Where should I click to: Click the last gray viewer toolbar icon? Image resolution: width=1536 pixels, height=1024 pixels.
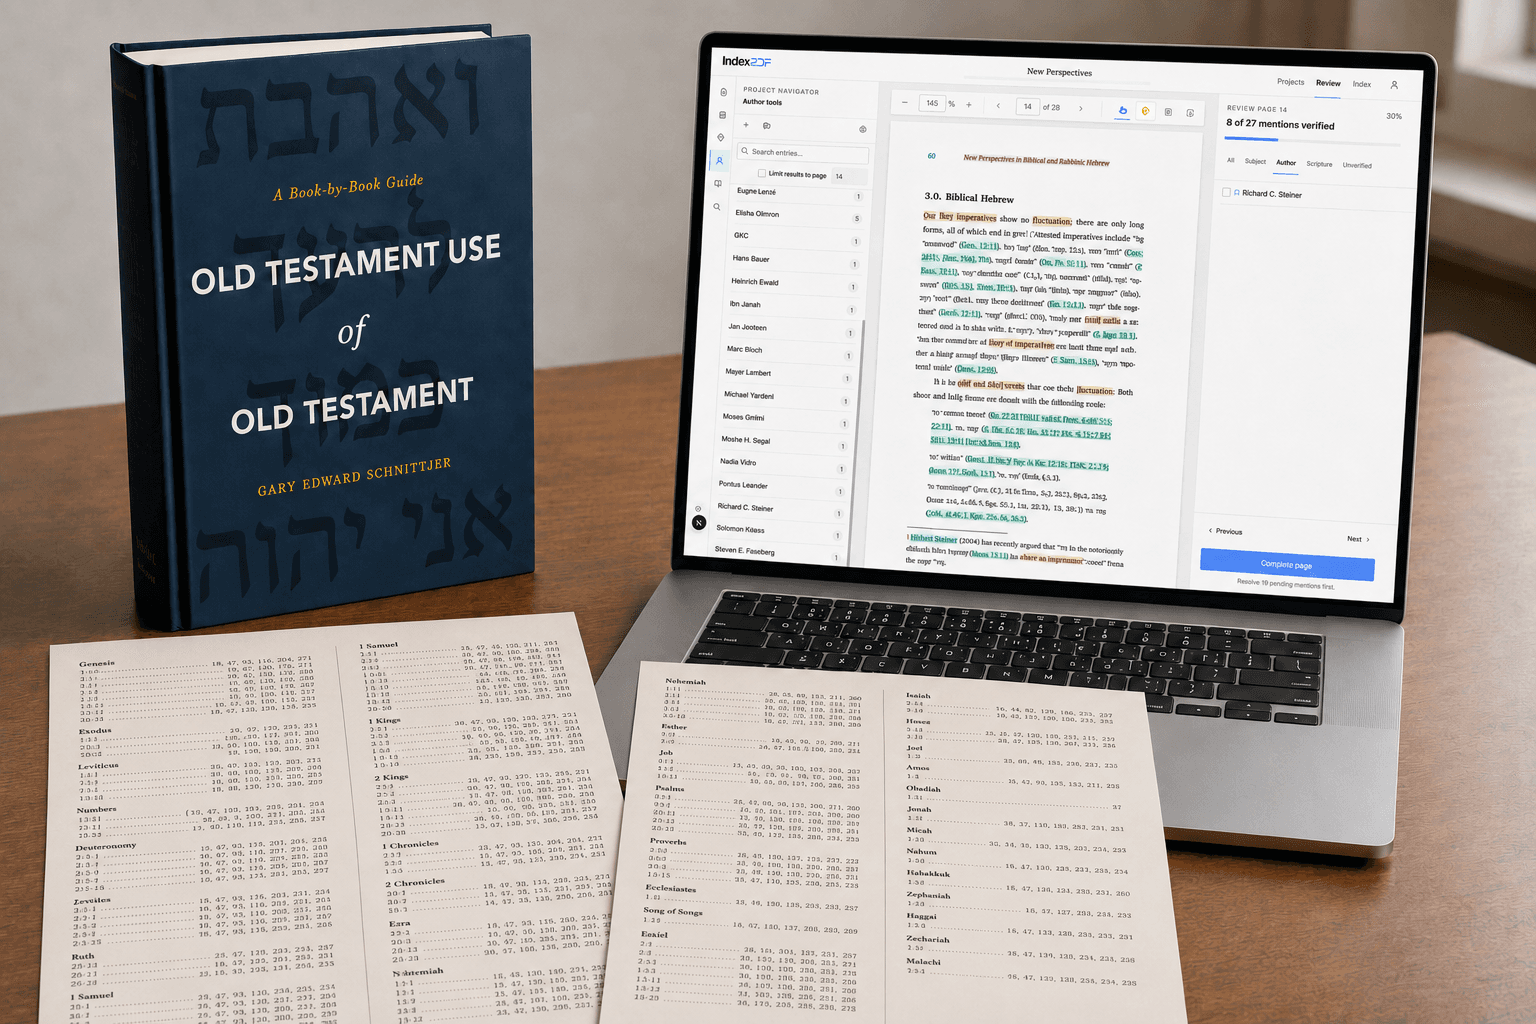pos(1190,113)
